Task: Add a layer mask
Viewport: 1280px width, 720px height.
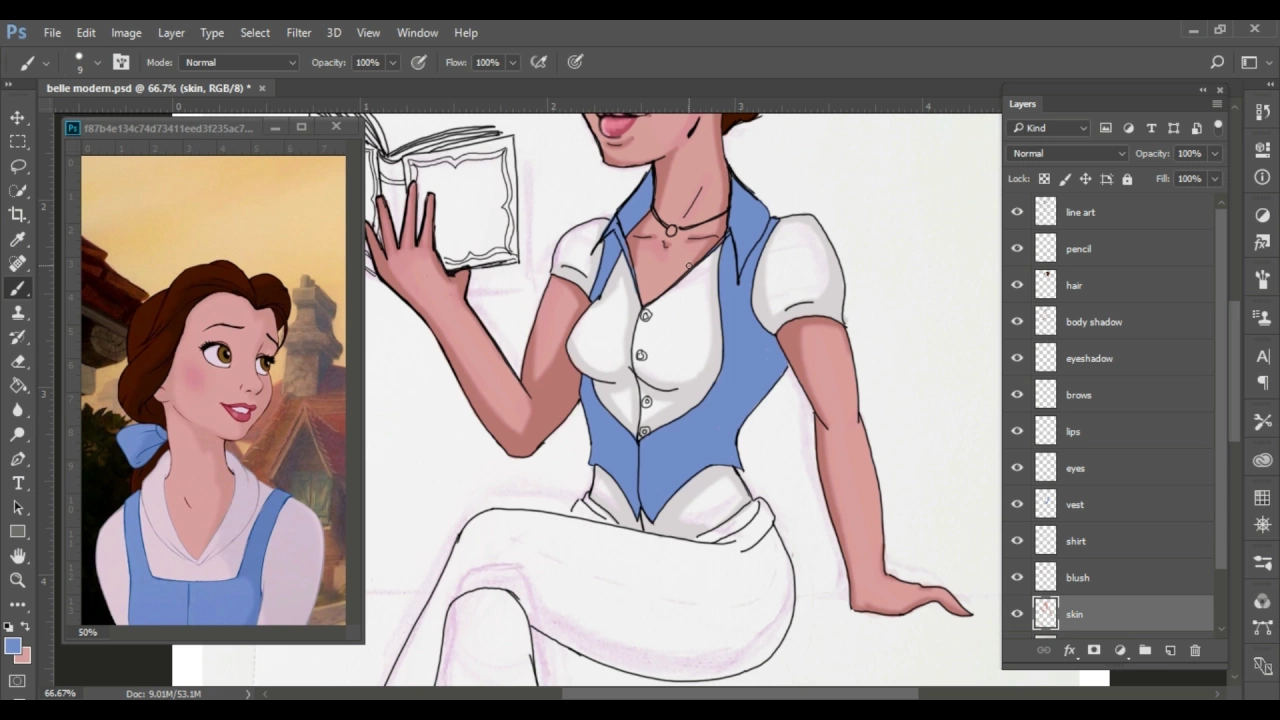Action: (1094, 650)
